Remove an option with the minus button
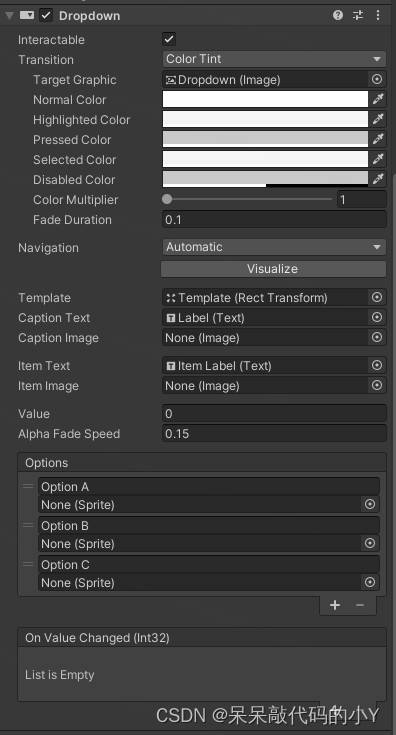This screenshot has width=396, height=735. click(x=360, y=605)
